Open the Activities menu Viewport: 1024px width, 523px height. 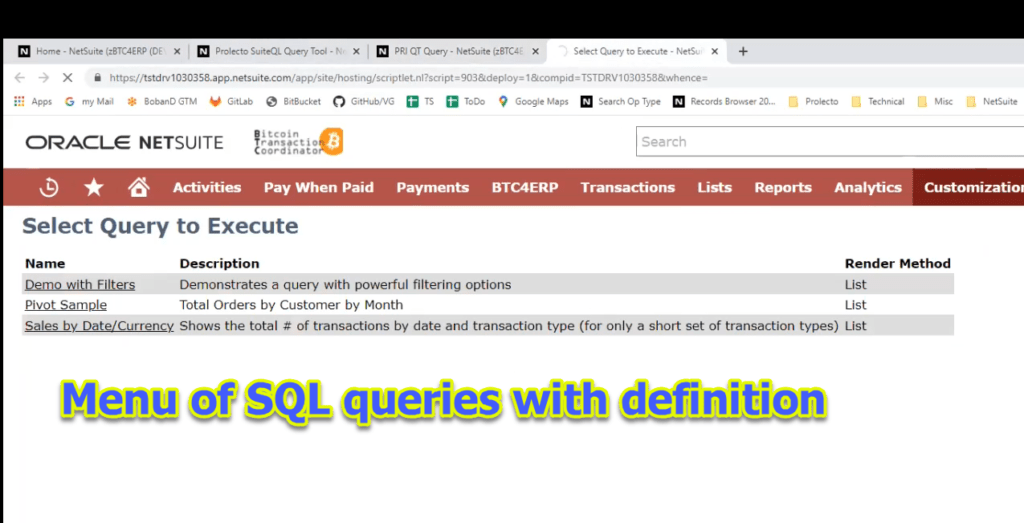[207, 187]
